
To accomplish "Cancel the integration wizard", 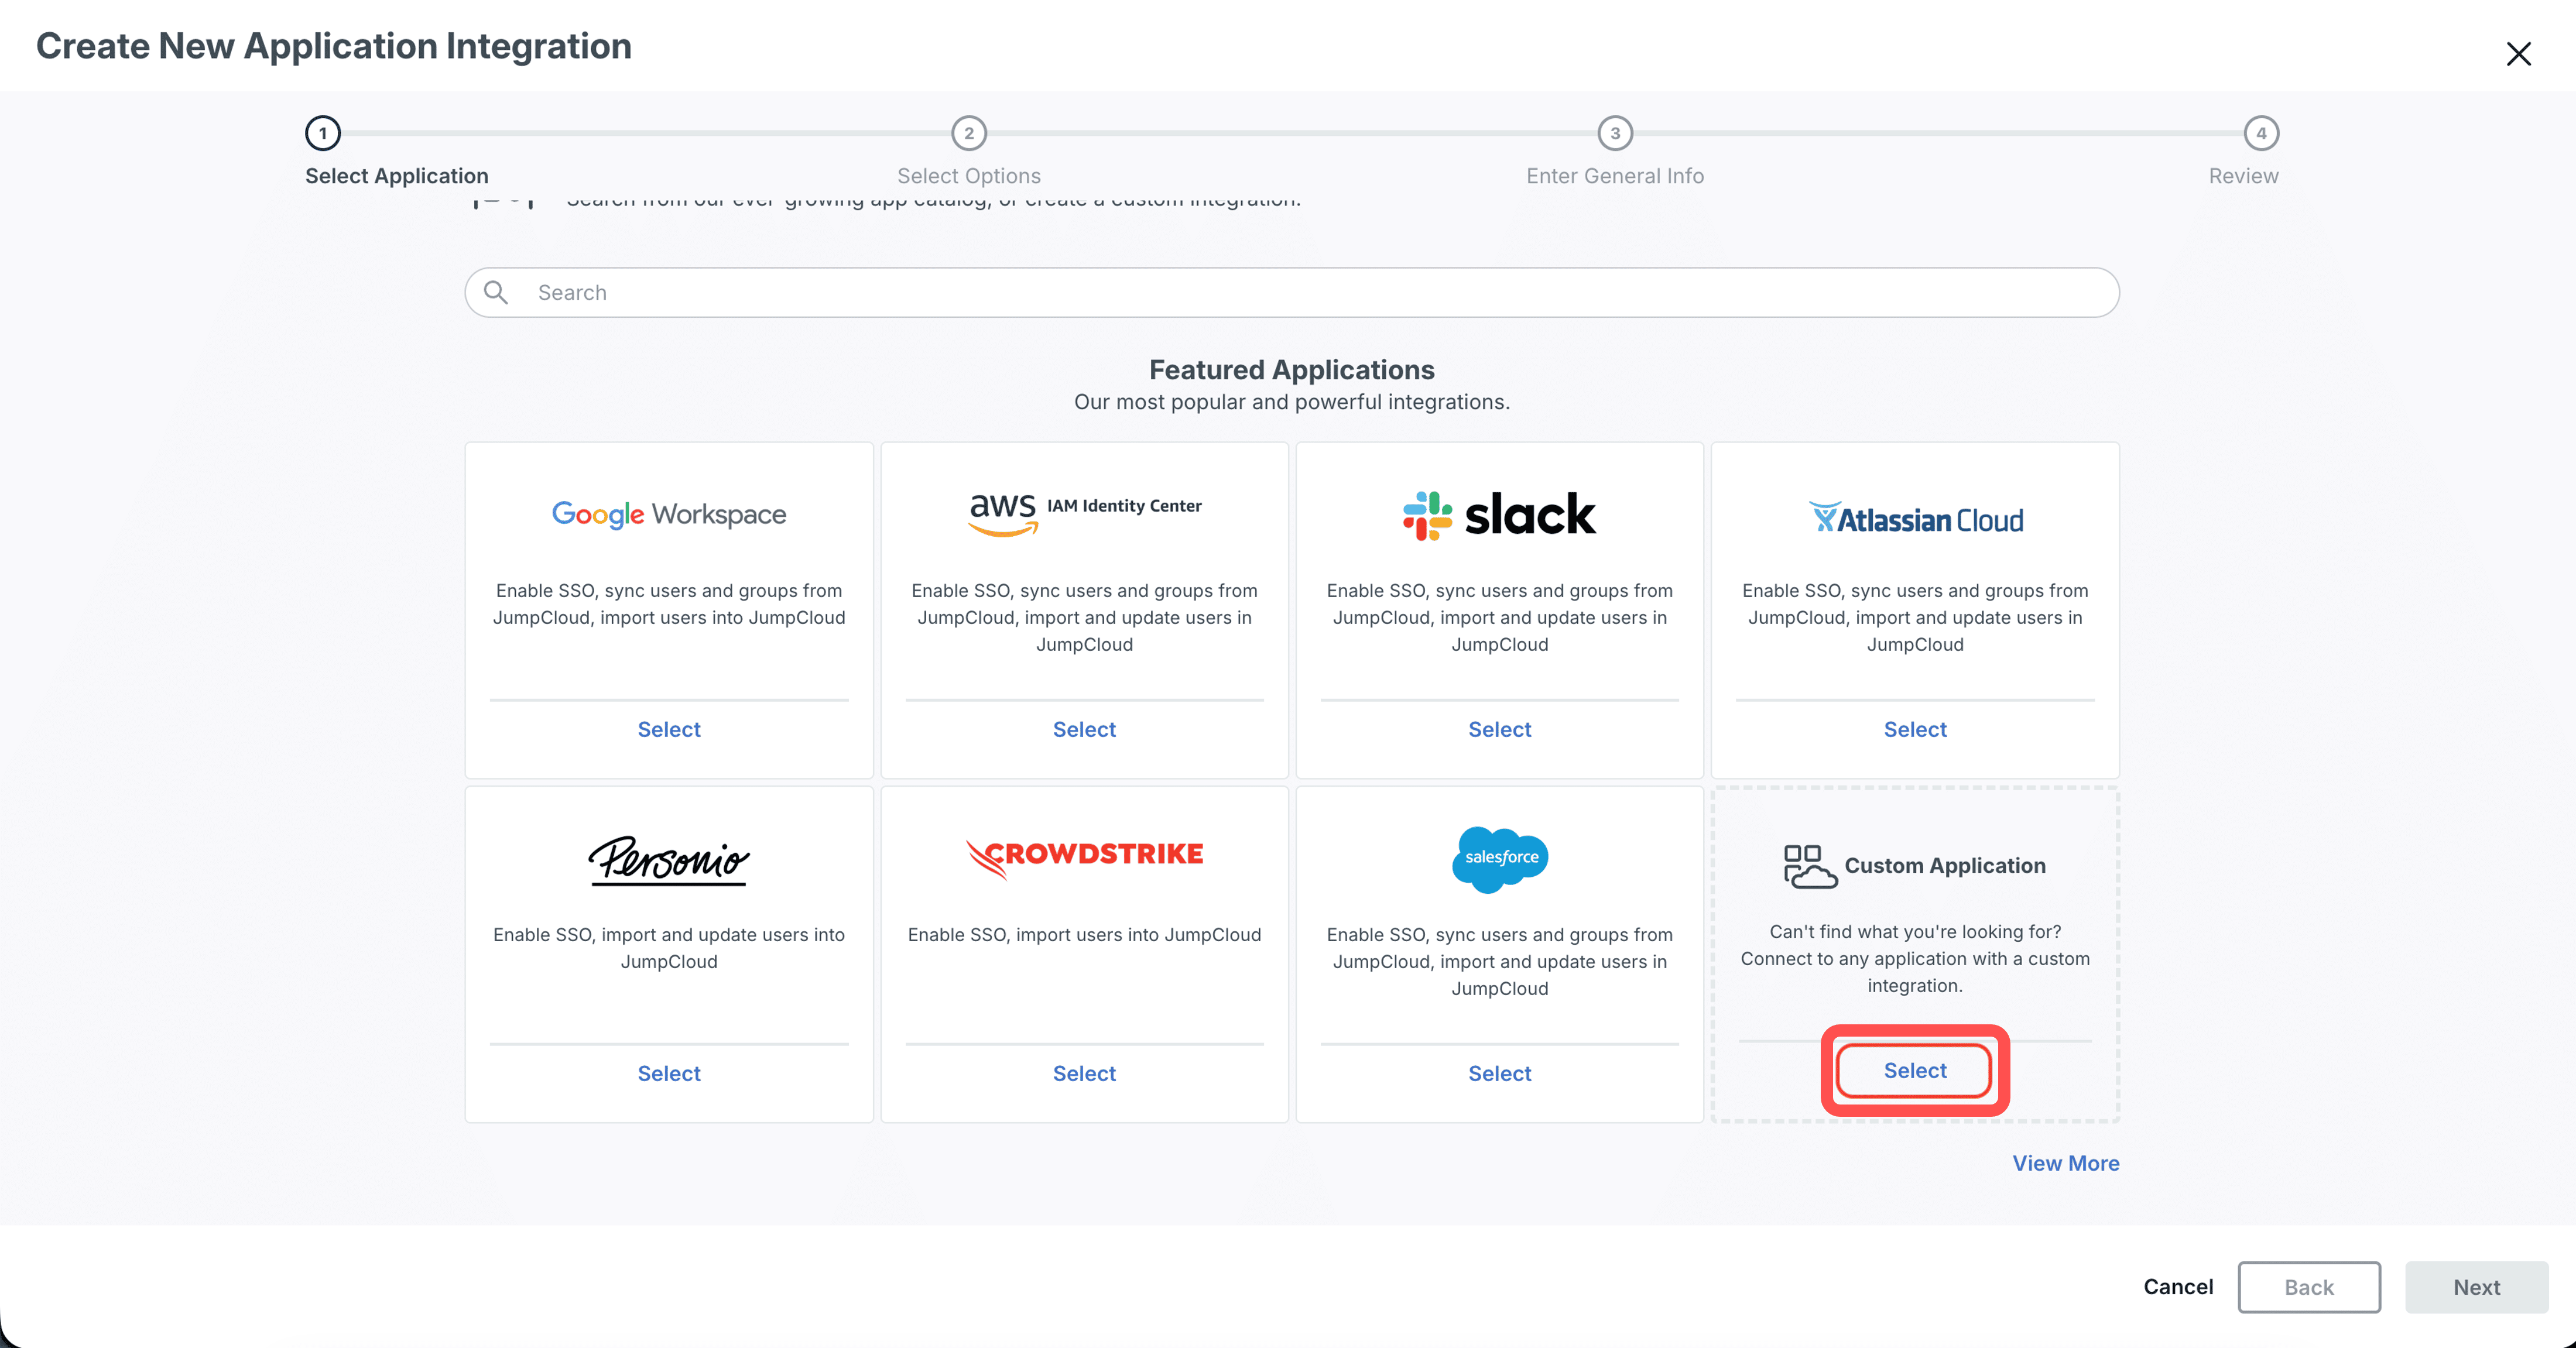I will click(x=2178, y=1287).
